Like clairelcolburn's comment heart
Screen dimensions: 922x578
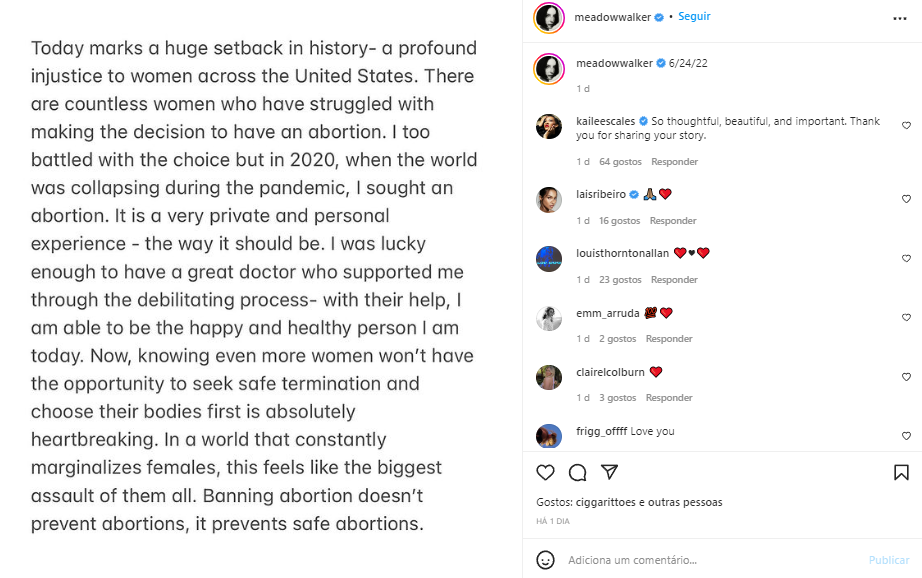coord(906,376)
